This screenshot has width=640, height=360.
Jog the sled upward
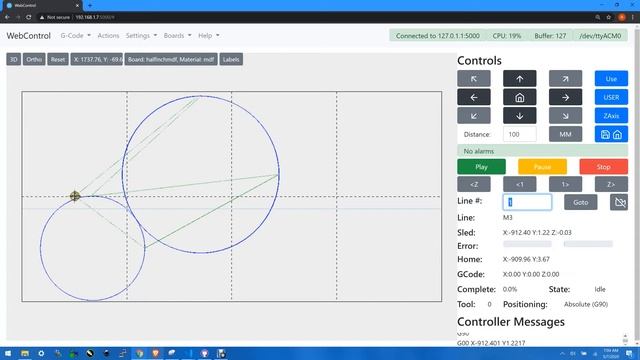[519, 79]
